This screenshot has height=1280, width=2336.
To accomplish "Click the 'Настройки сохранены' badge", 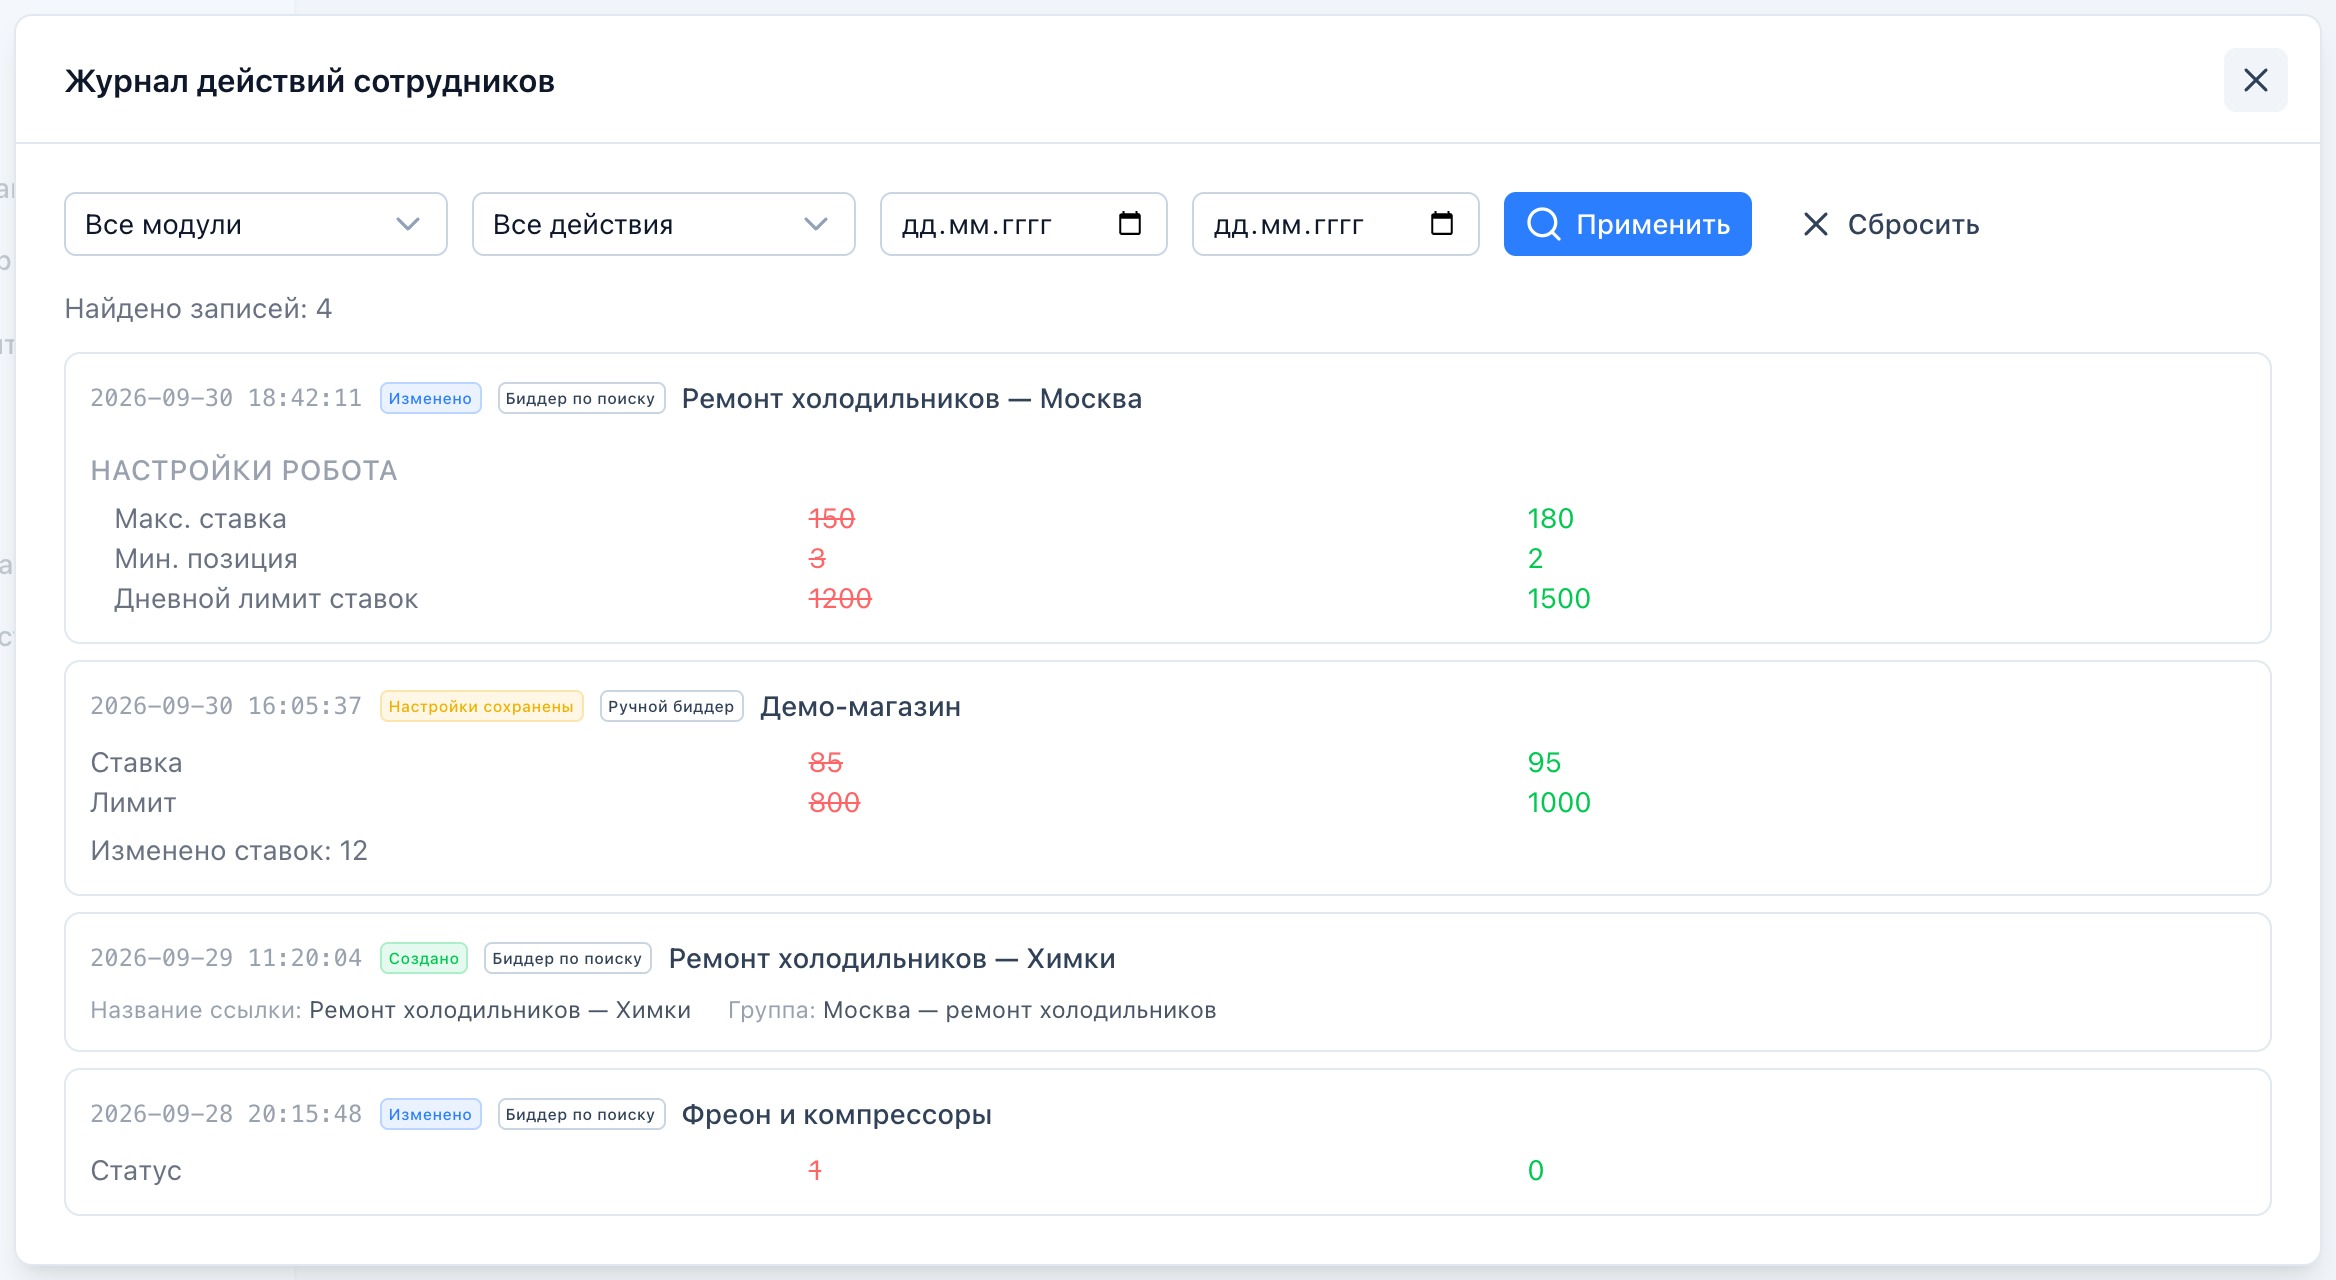I will 481,706.
